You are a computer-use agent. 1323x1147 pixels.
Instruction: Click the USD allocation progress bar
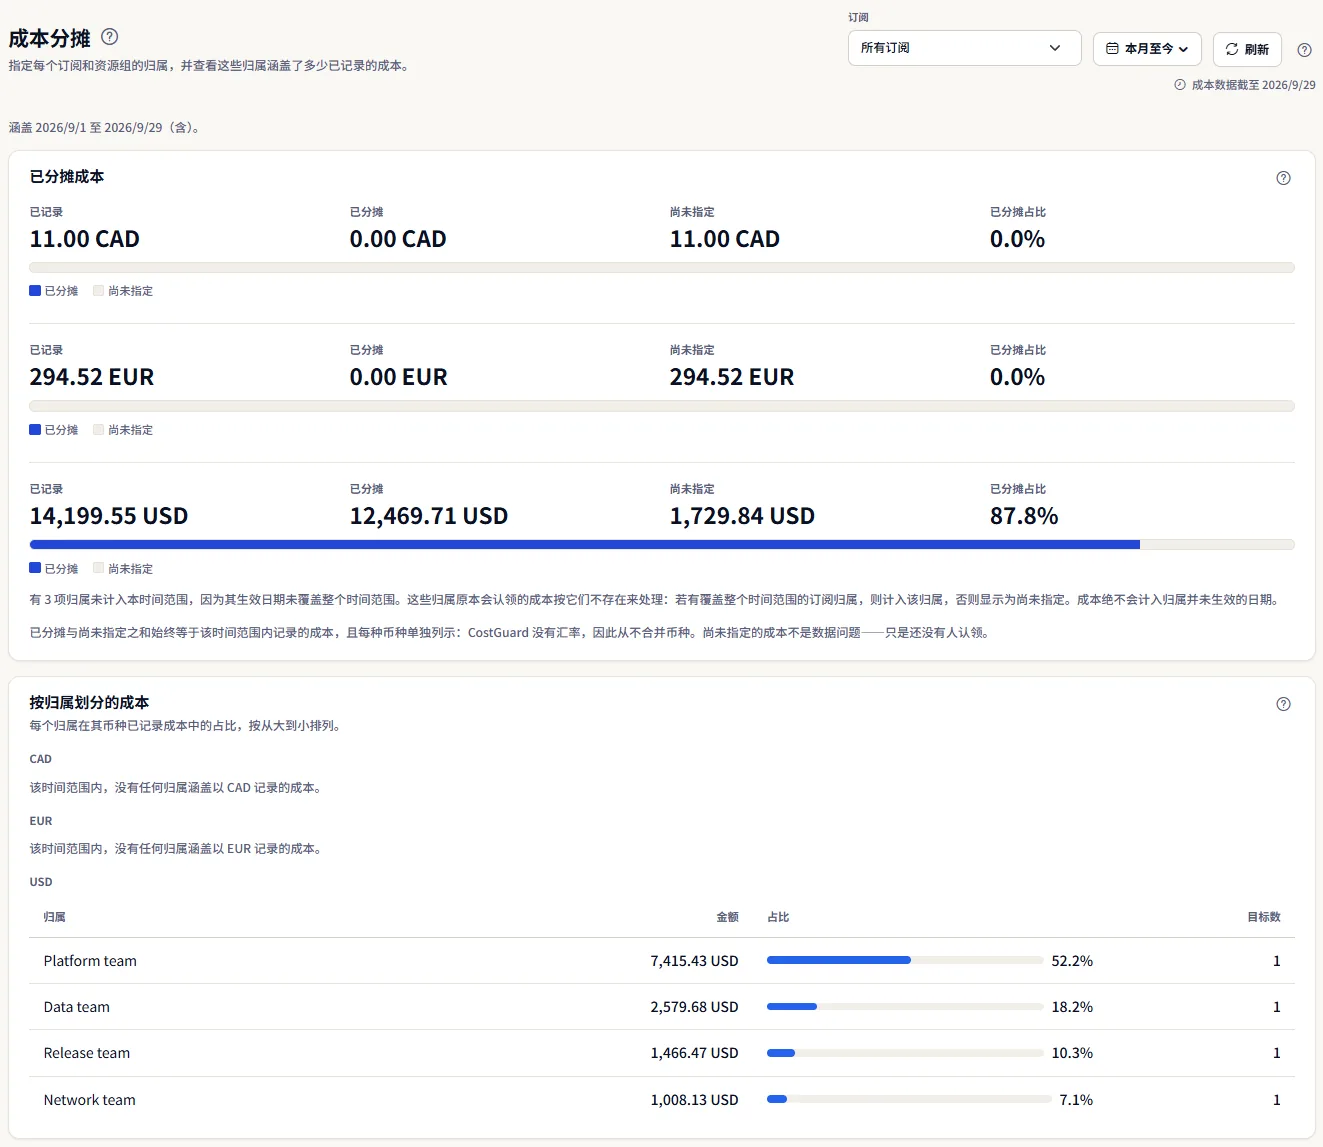click(662, 545)
